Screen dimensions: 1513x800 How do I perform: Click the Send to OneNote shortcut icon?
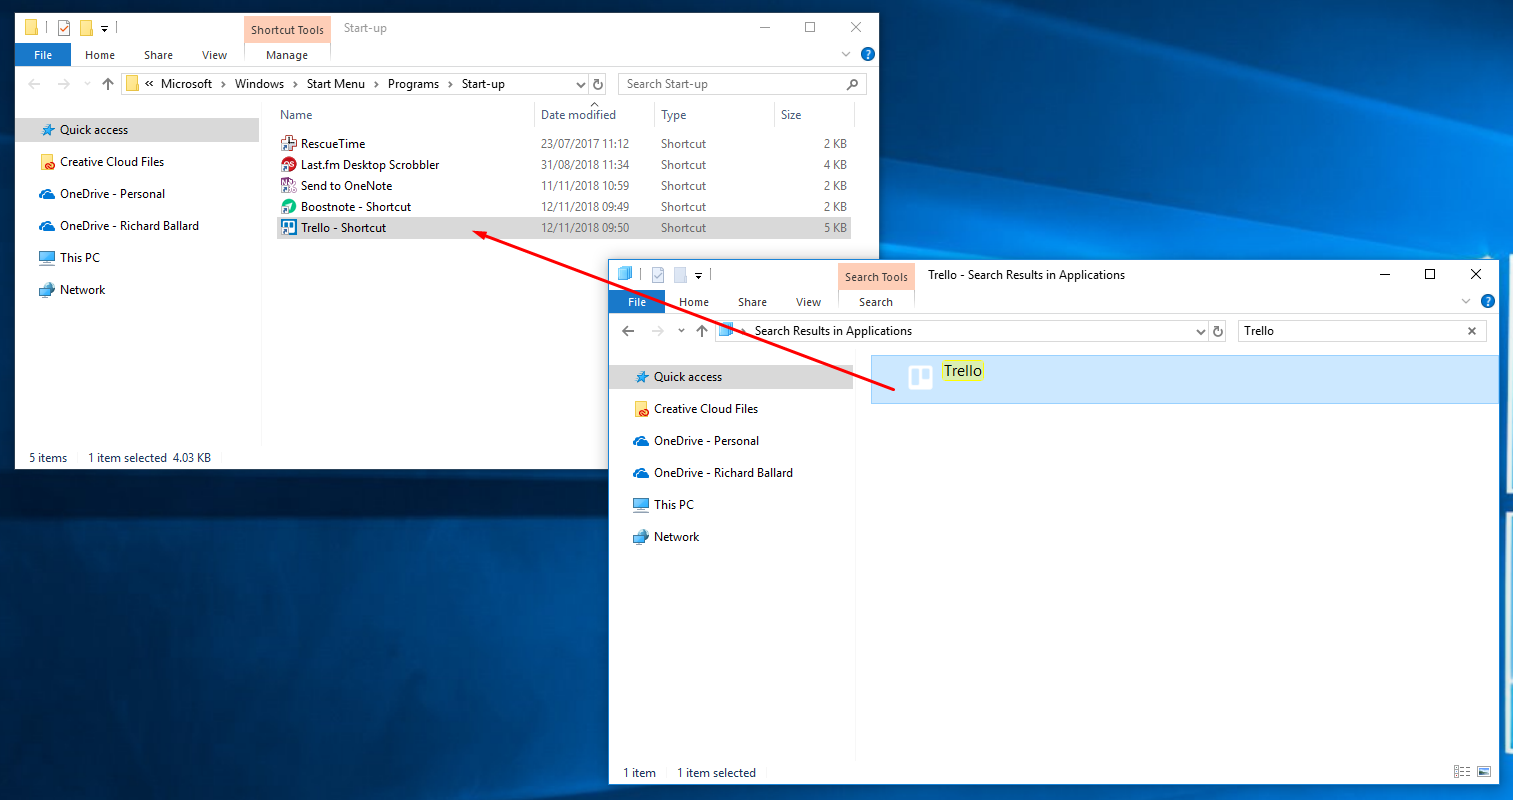pos(289,186)
